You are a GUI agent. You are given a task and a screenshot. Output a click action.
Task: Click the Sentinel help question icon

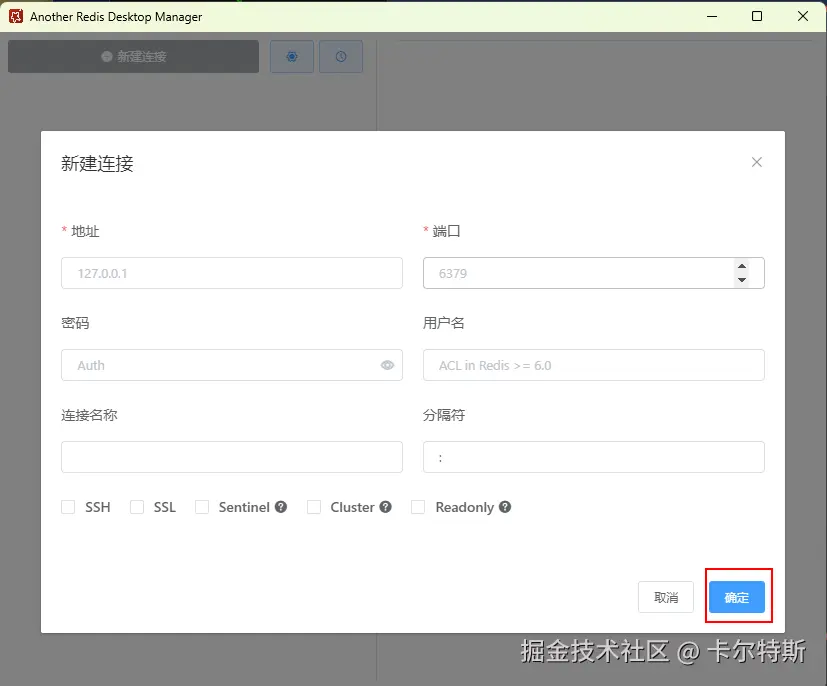(x=281, y=507)
